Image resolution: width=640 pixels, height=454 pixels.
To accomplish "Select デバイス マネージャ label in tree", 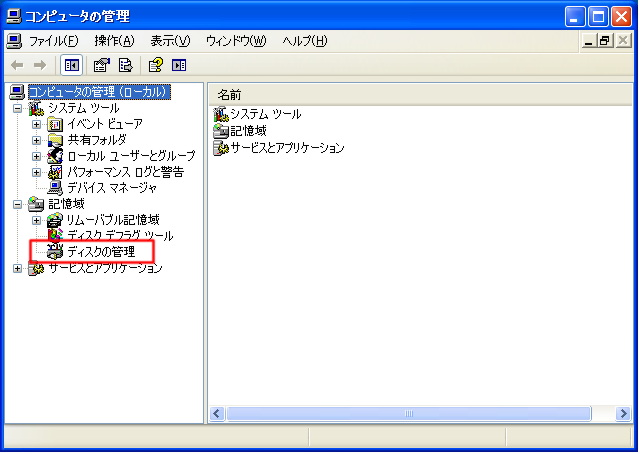I will click(x=112, y=188).
